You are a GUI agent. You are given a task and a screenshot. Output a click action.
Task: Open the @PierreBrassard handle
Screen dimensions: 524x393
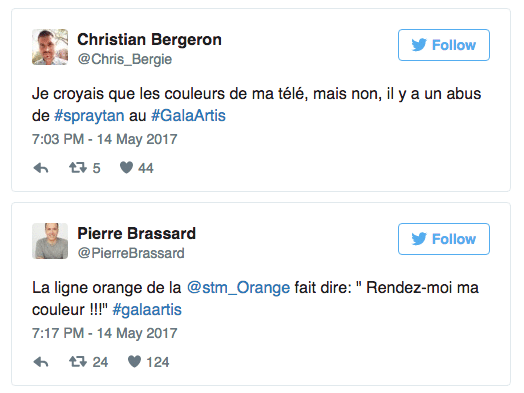point(131,253)
